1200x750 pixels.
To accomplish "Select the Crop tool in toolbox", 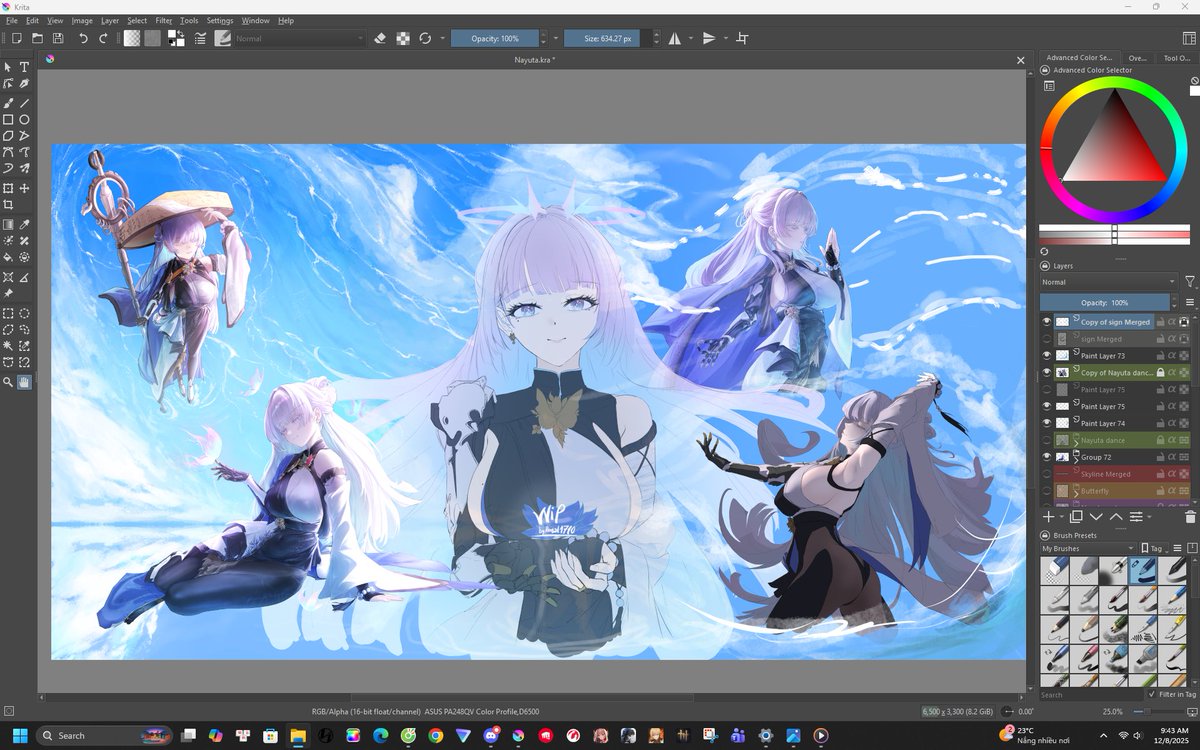I will [x=8, y=205].
